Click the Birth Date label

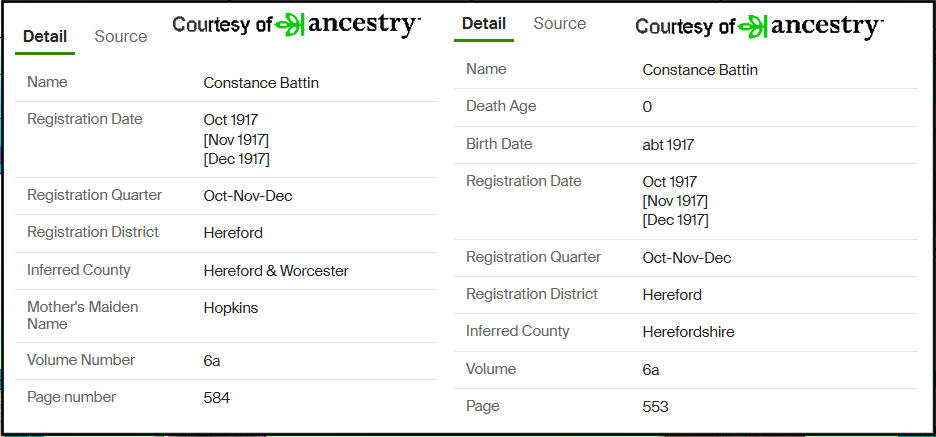(500, 144)
